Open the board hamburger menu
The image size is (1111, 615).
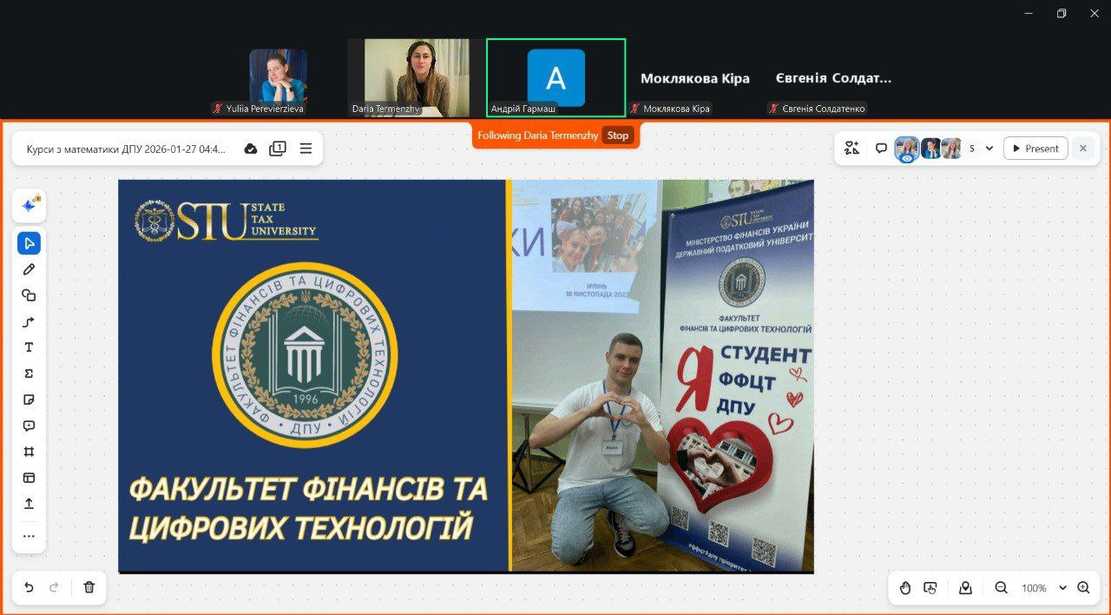tap(305, 147)
